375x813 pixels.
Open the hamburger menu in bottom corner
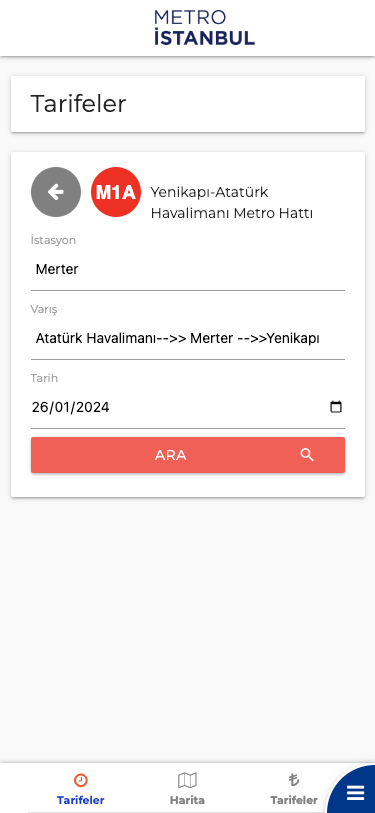coord(356,793)
